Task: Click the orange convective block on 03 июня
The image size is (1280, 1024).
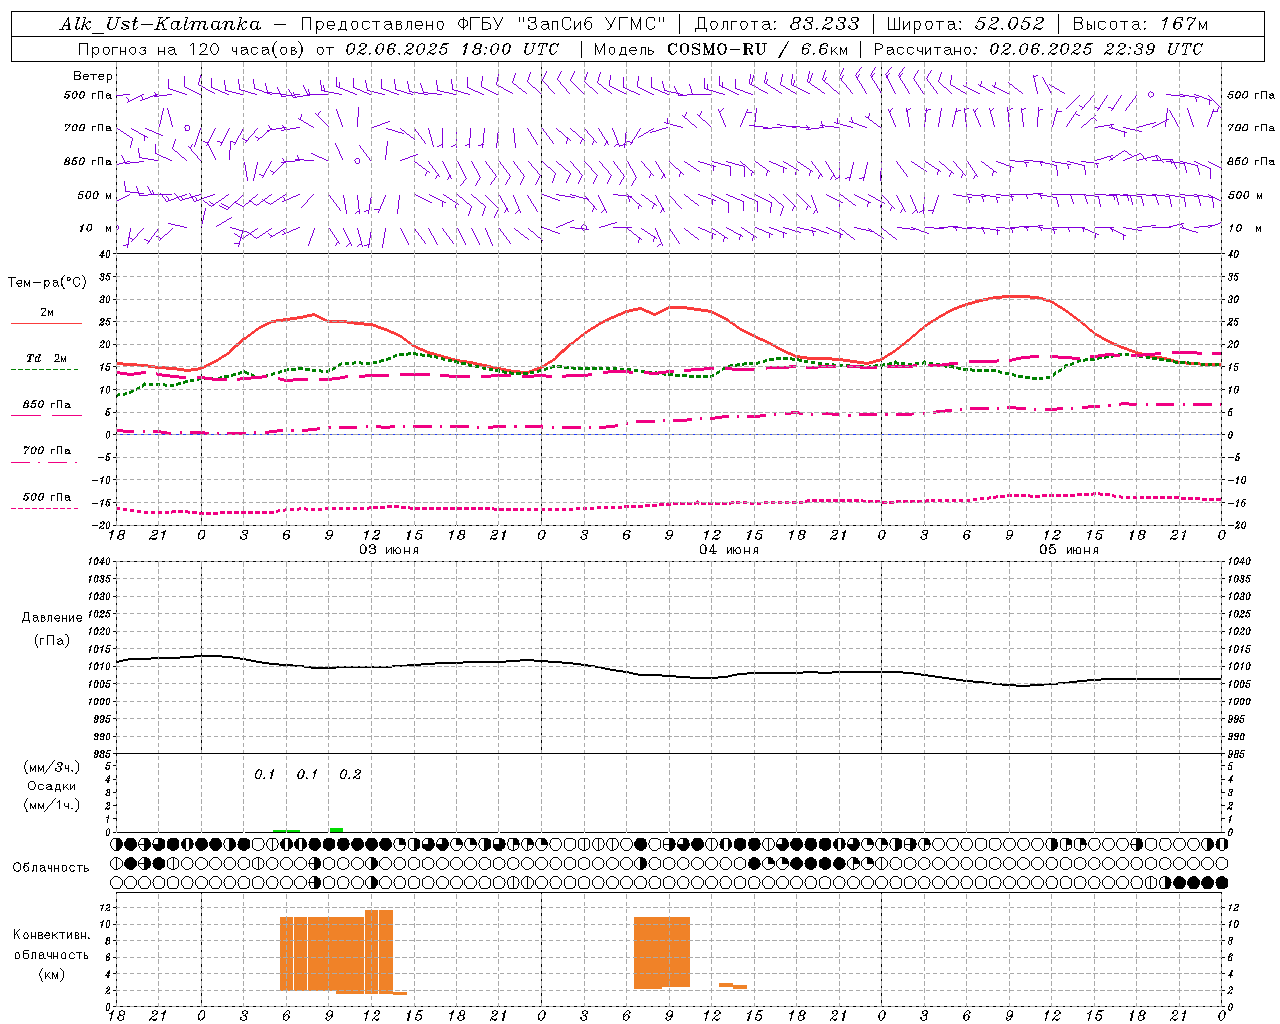Action: (336, 953)
